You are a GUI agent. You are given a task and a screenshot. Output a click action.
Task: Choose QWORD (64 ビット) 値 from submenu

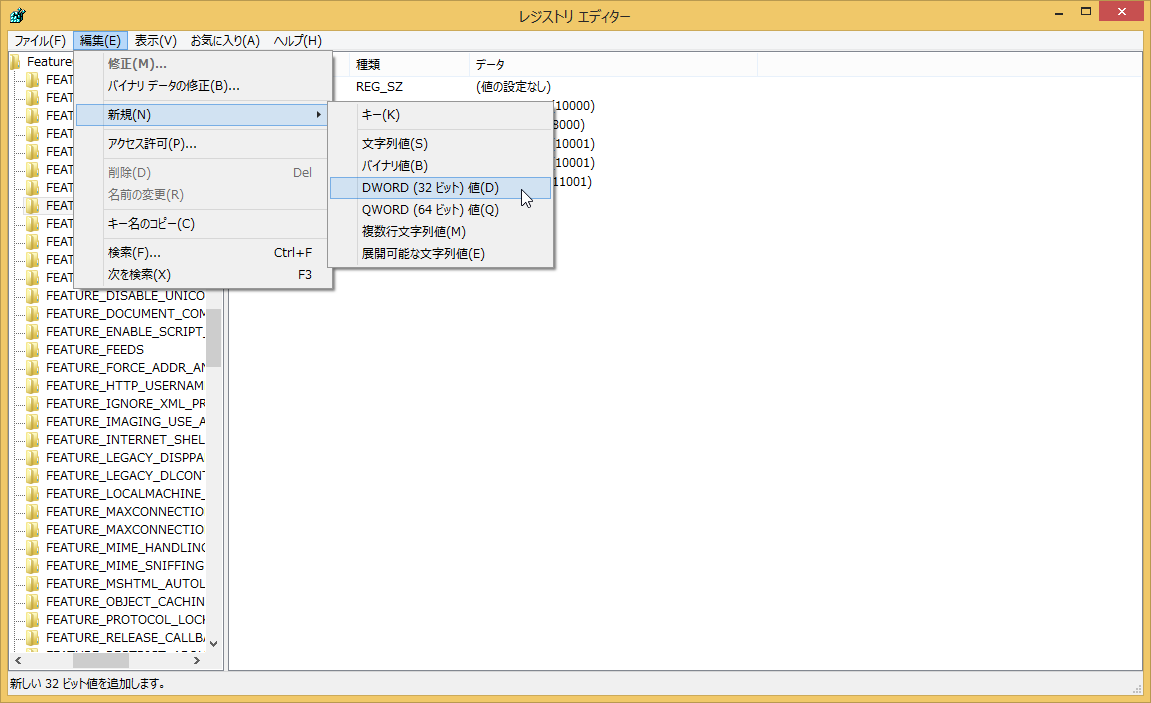(x=430, y=210)
